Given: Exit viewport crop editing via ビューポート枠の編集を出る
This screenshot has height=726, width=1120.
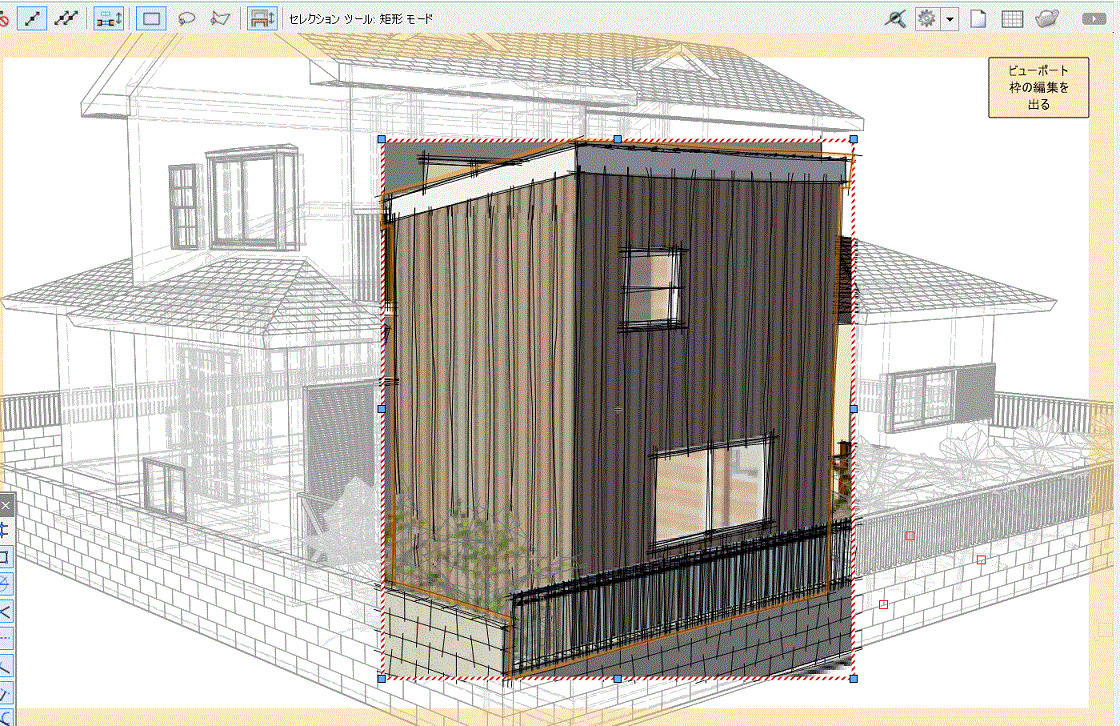Looking at the screenshot, I should coord(1038,87).
